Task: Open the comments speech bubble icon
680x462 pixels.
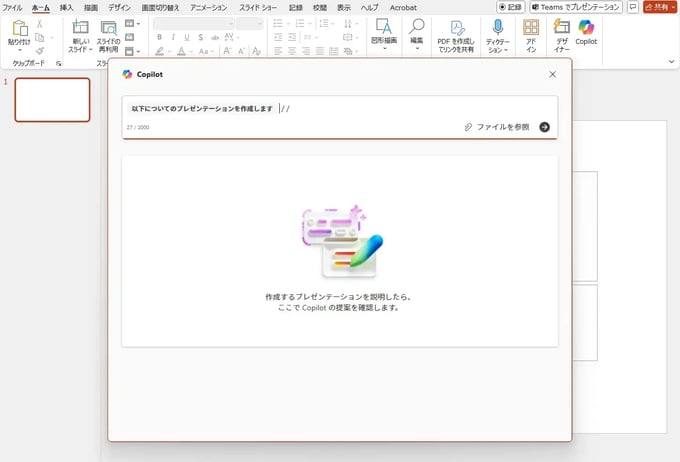Action: pos(633,7)
